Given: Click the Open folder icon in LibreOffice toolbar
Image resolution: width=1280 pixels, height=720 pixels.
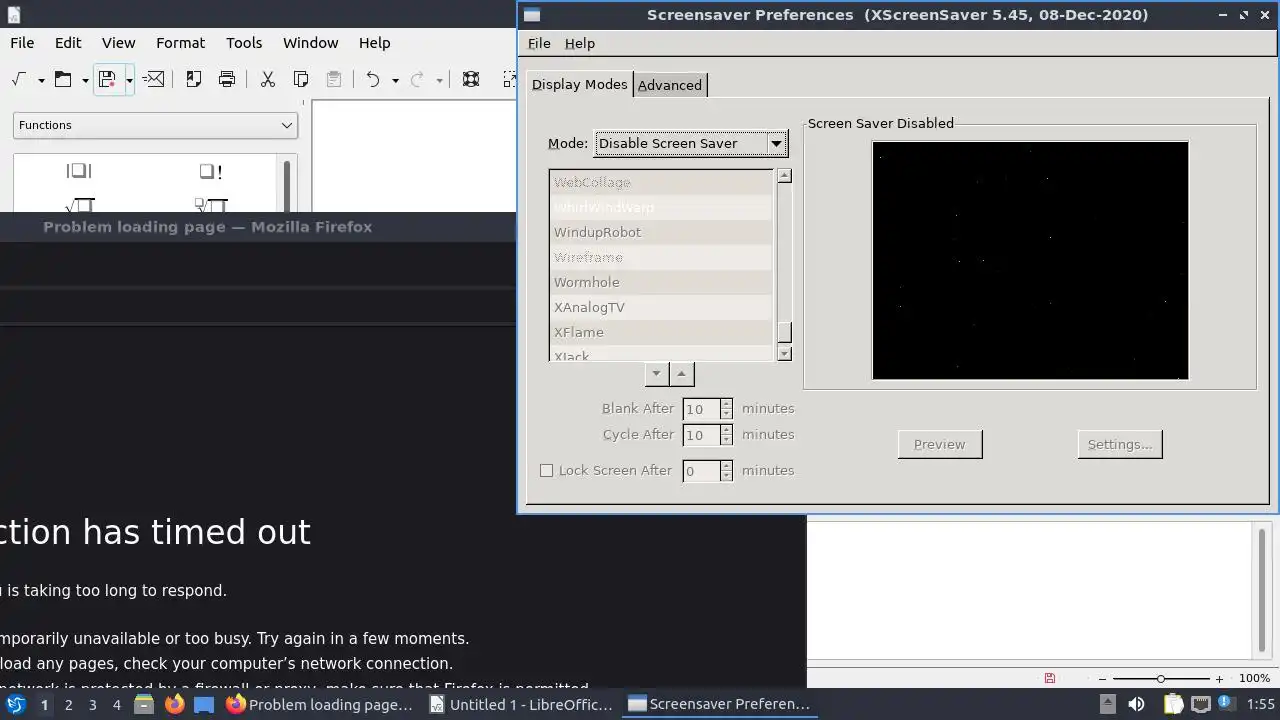Looking at the screenshot, I should pos(63,80).
